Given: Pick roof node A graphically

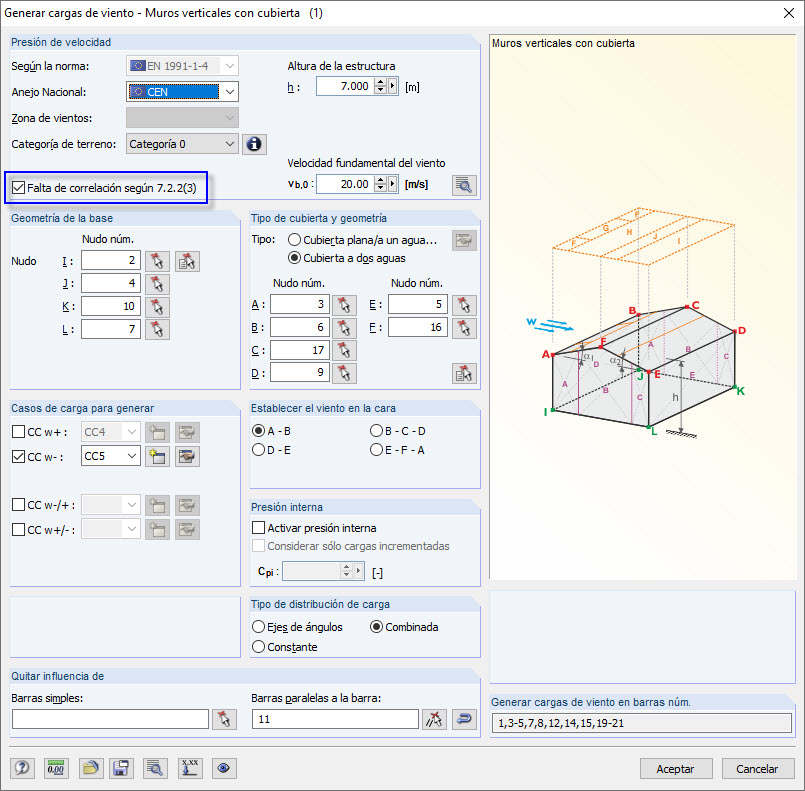Looking at the screenshot, I should pos(344,305).
